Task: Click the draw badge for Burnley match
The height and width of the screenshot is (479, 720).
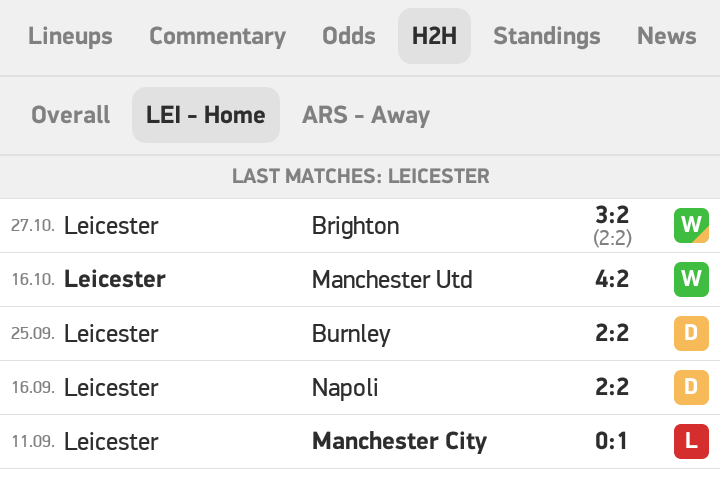Action: [691, 333]
